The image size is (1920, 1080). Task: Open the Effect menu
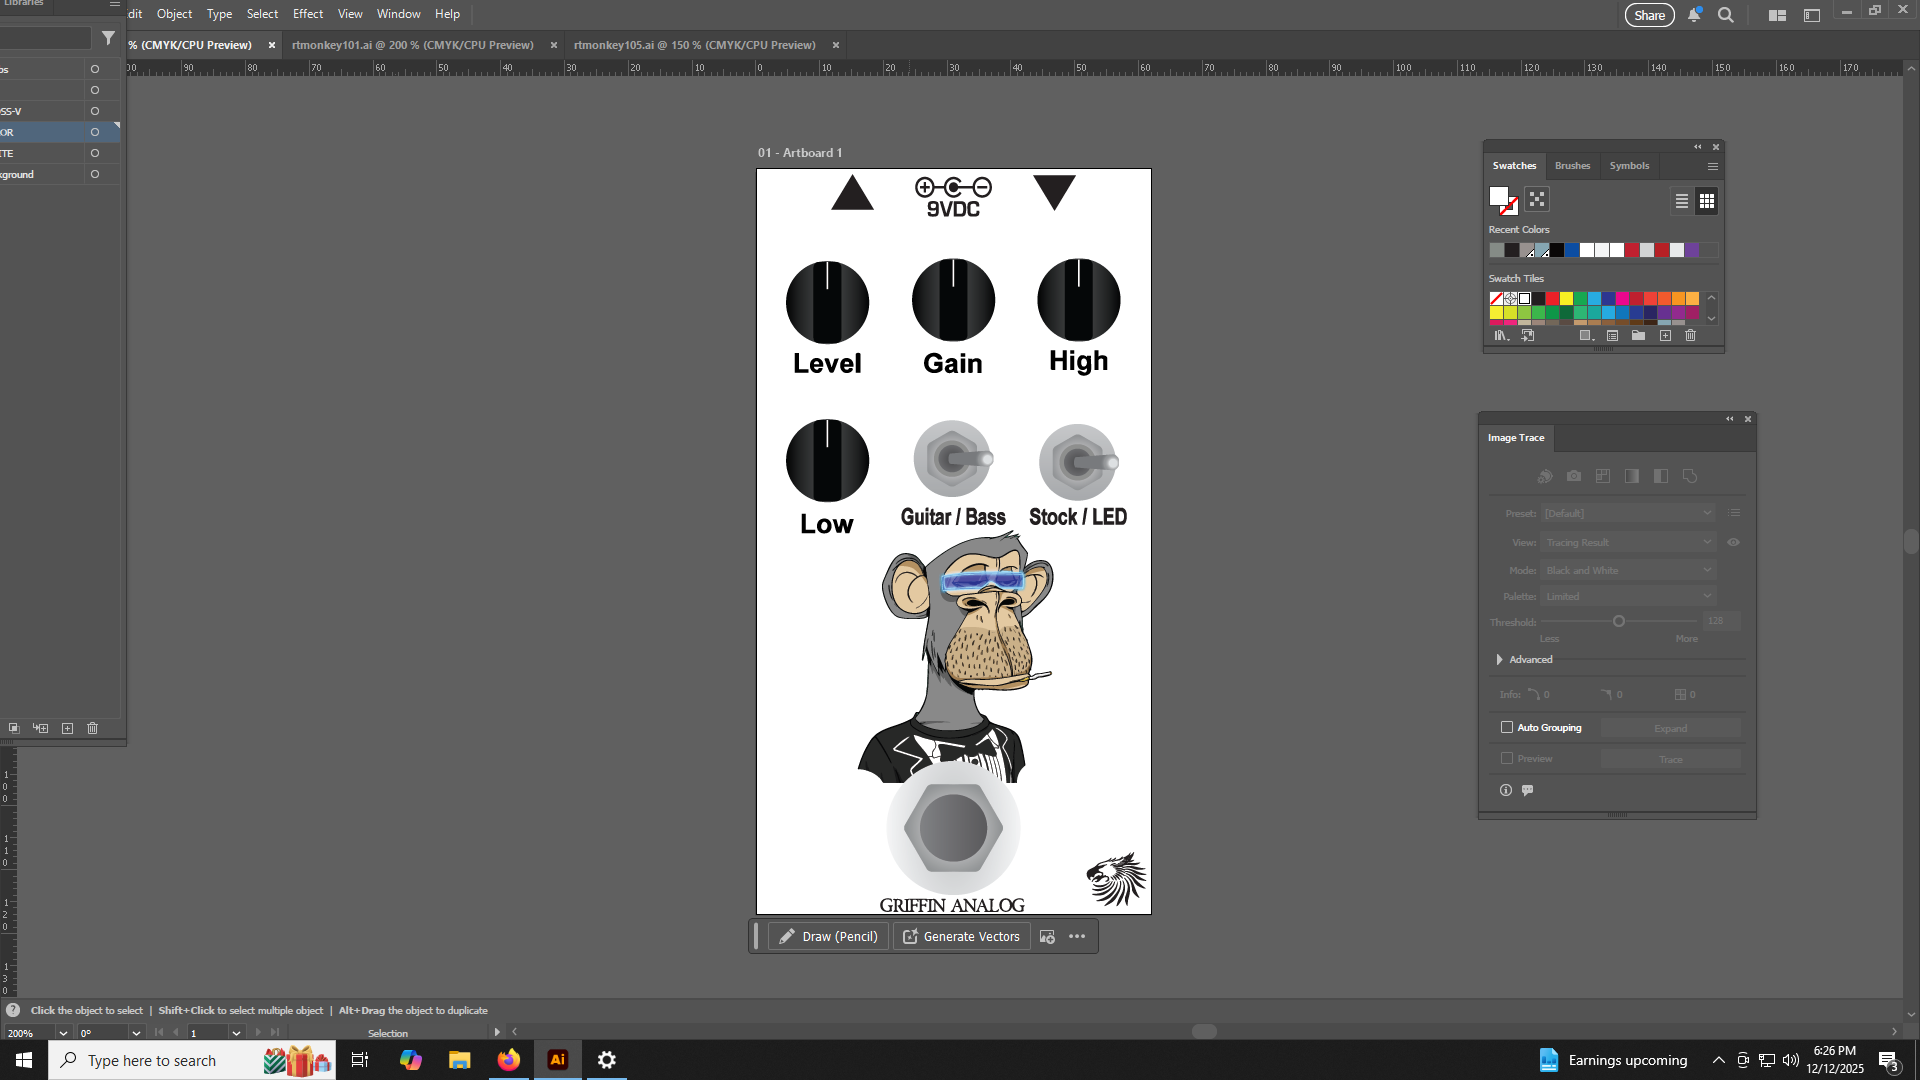(x=307, y=14)
